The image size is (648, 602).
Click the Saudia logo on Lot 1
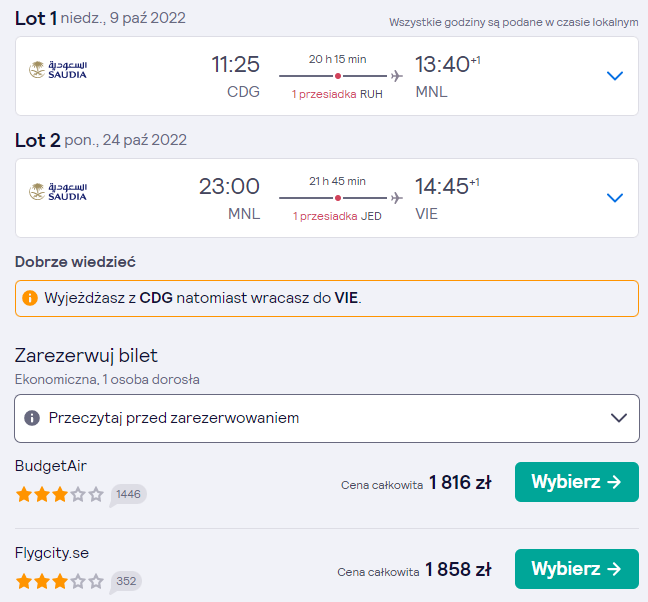[x=58, y=70]
